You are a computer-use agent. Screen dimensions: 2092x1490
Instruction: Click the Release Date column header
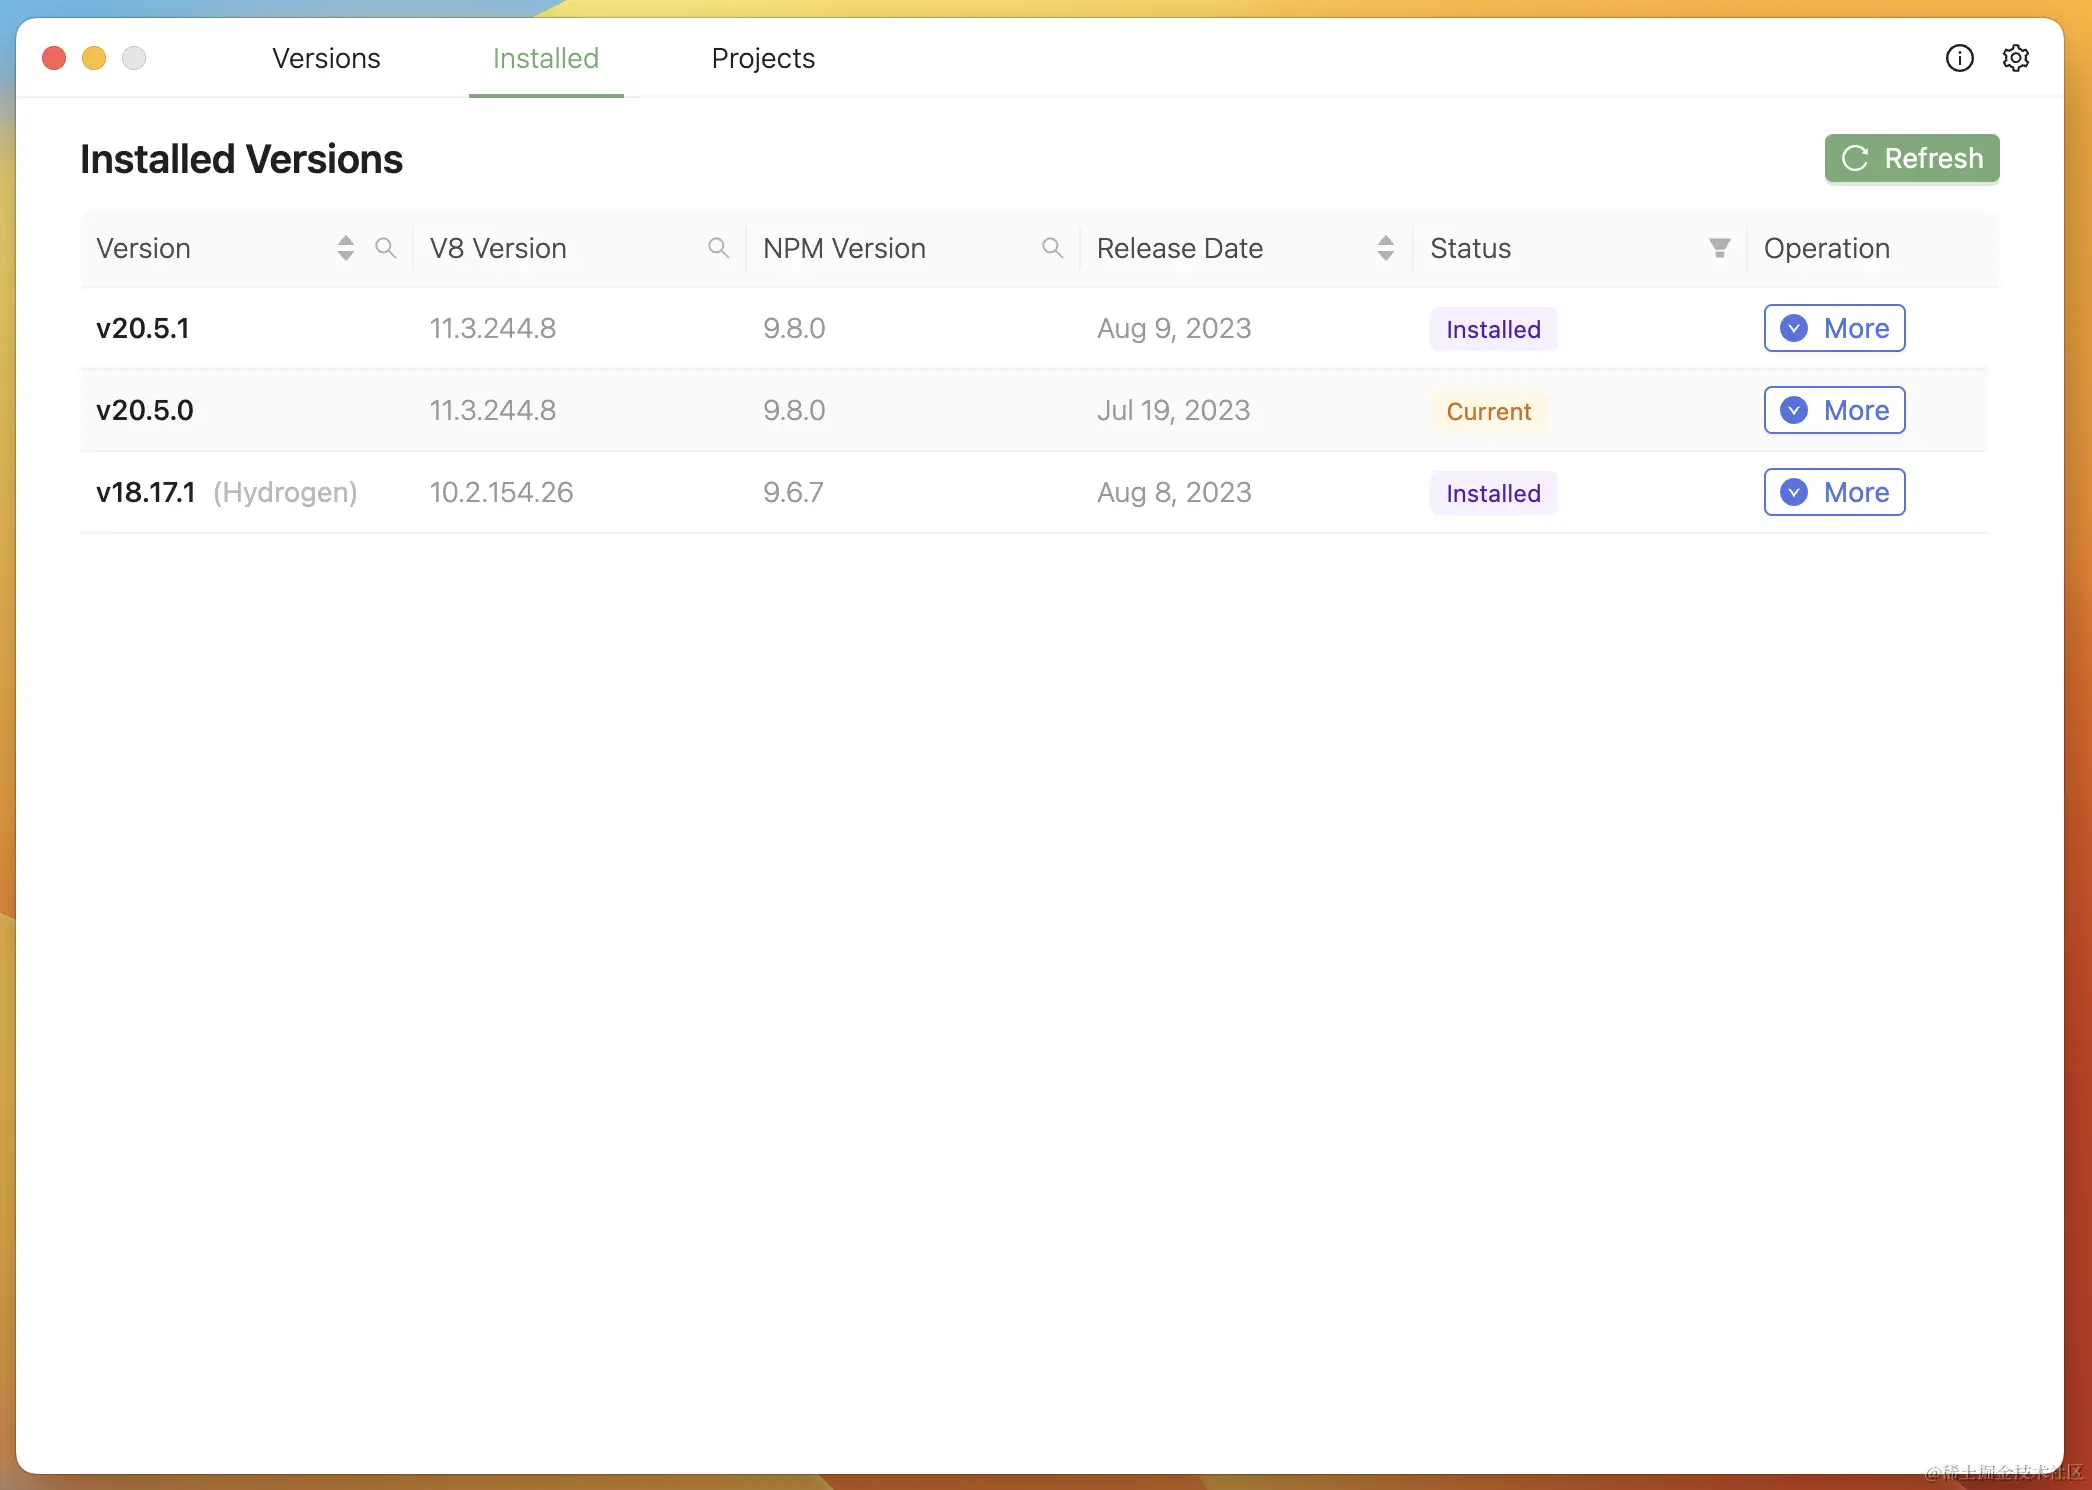pyautogui.click(x=1180, y=248)
